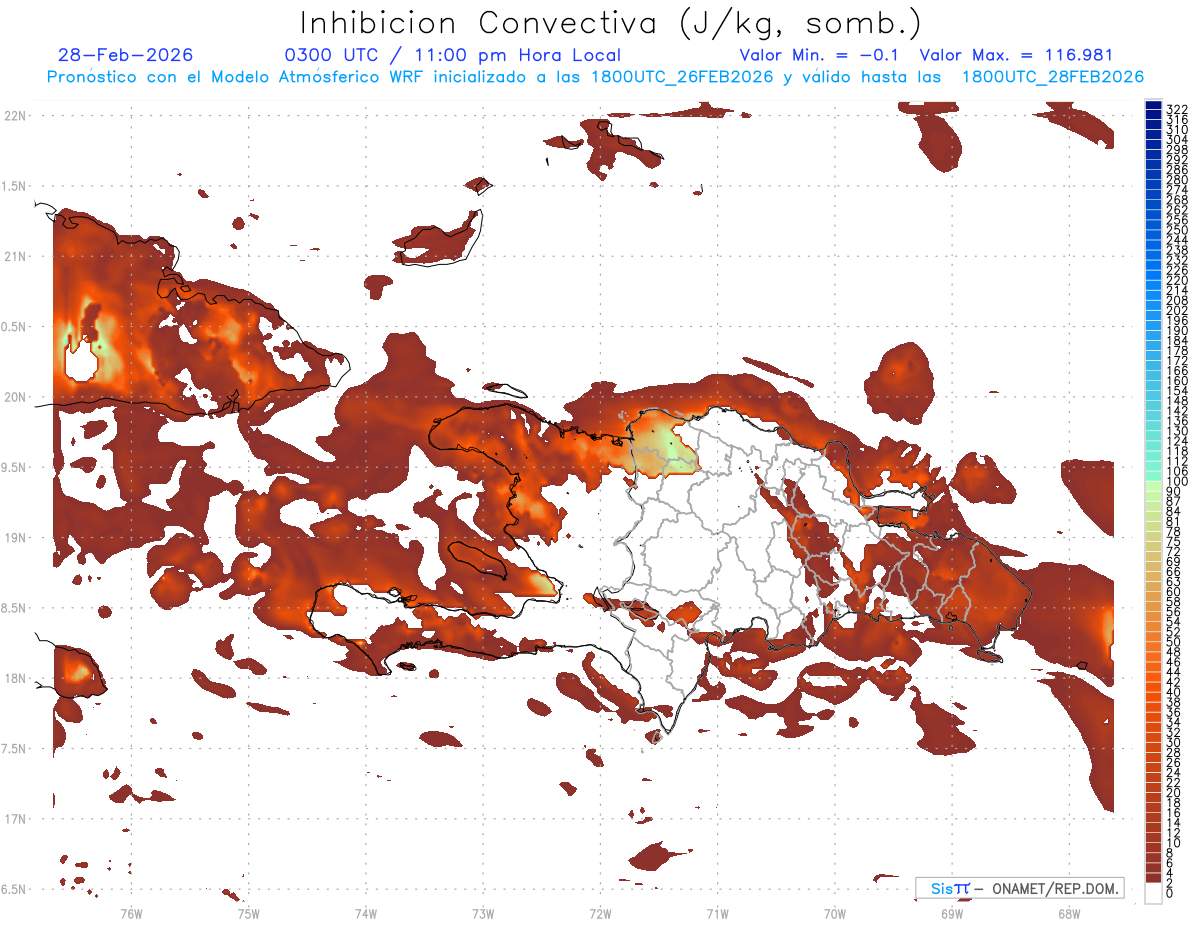1200x927 pixels.
Task: Click the 74W longitude label
Action: click(x=365, y=913)
